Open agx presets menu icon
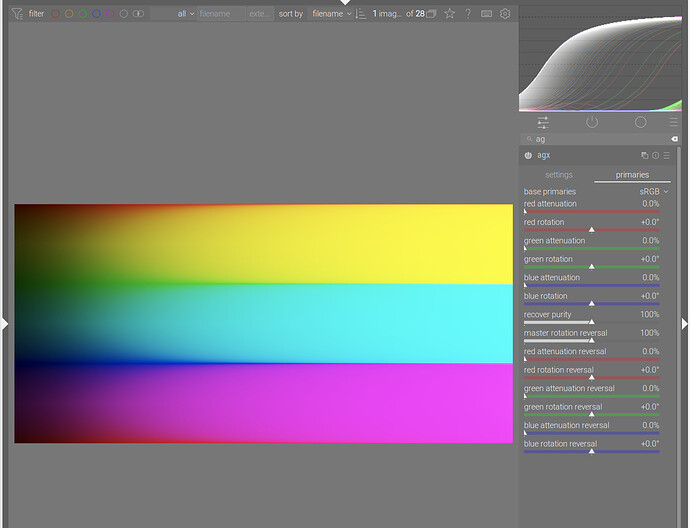The image size is (690, 528). click(x=667, y=155)
